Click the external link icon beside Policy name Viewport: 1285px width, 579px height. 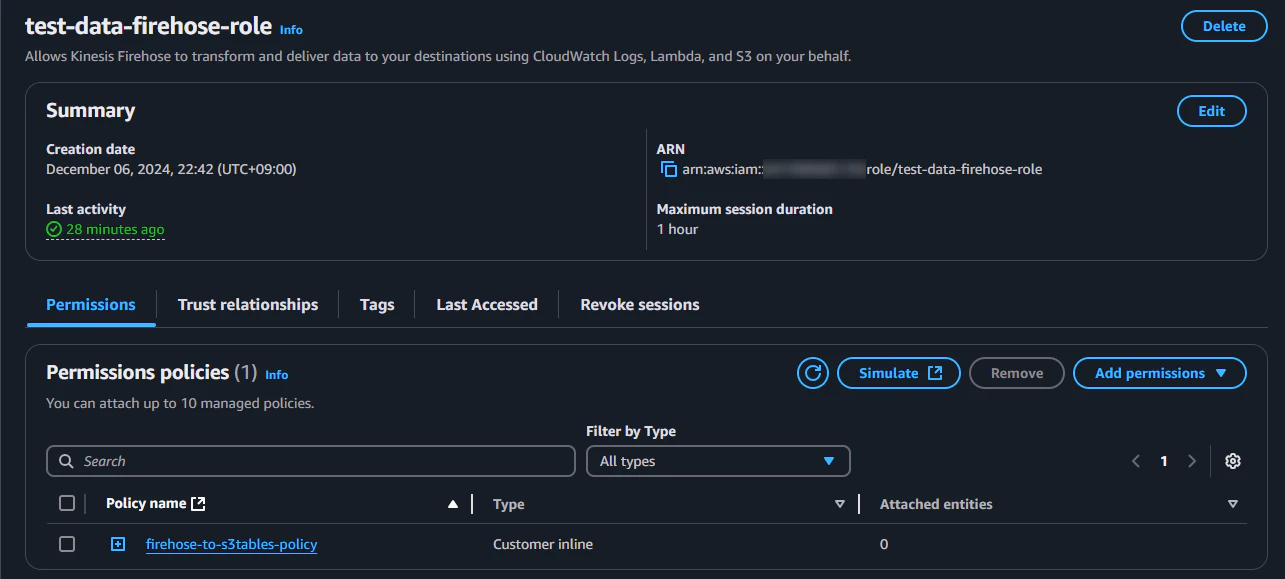tap(198, 504)
